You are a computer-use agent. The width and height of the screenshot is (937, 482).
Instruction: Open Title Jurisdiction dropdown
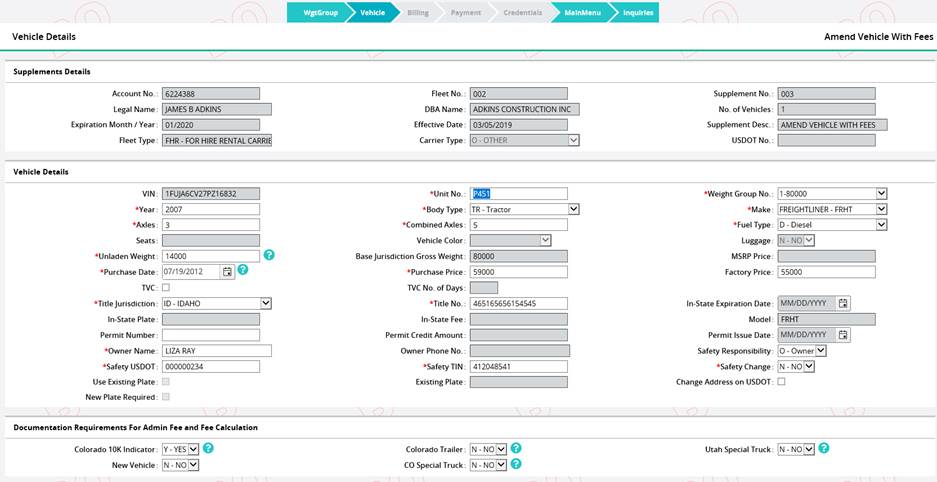tap(266, 303)
